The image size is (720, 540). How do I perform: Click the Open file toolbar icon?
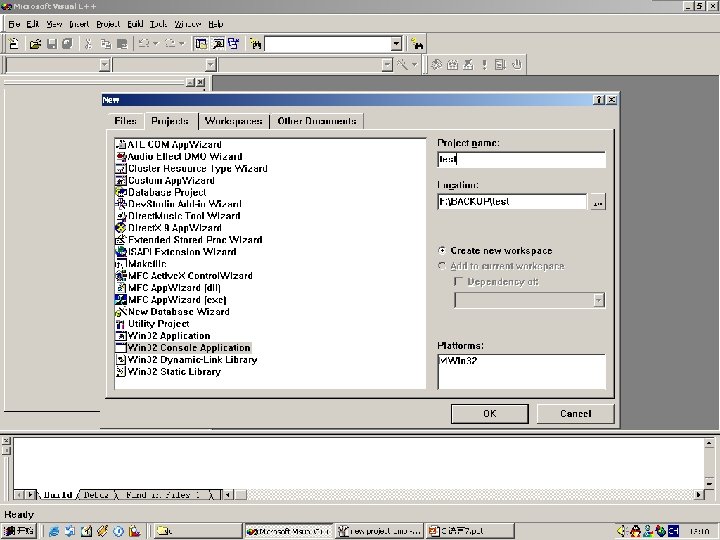[35, 44]
